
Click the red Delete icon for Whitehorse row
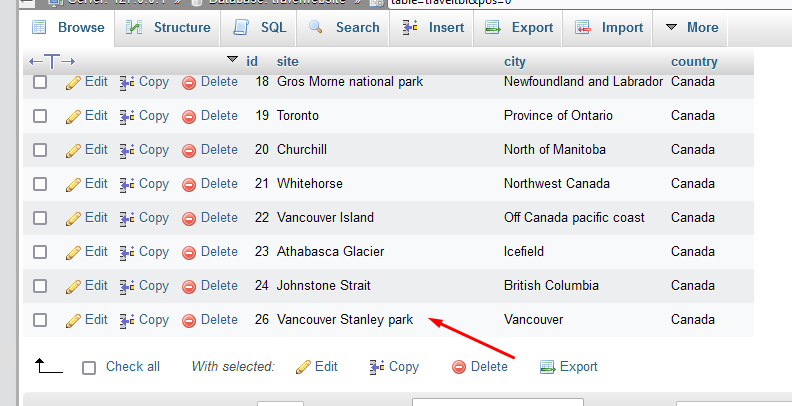pyautogui.click(x=189, y=184)
